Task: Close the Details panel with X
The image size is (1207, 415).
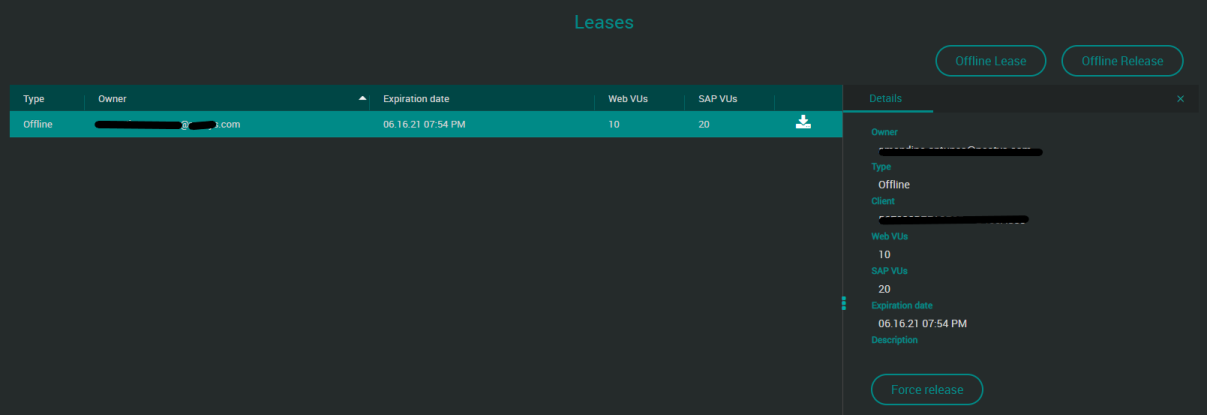Action: [x=1180, y=99]
